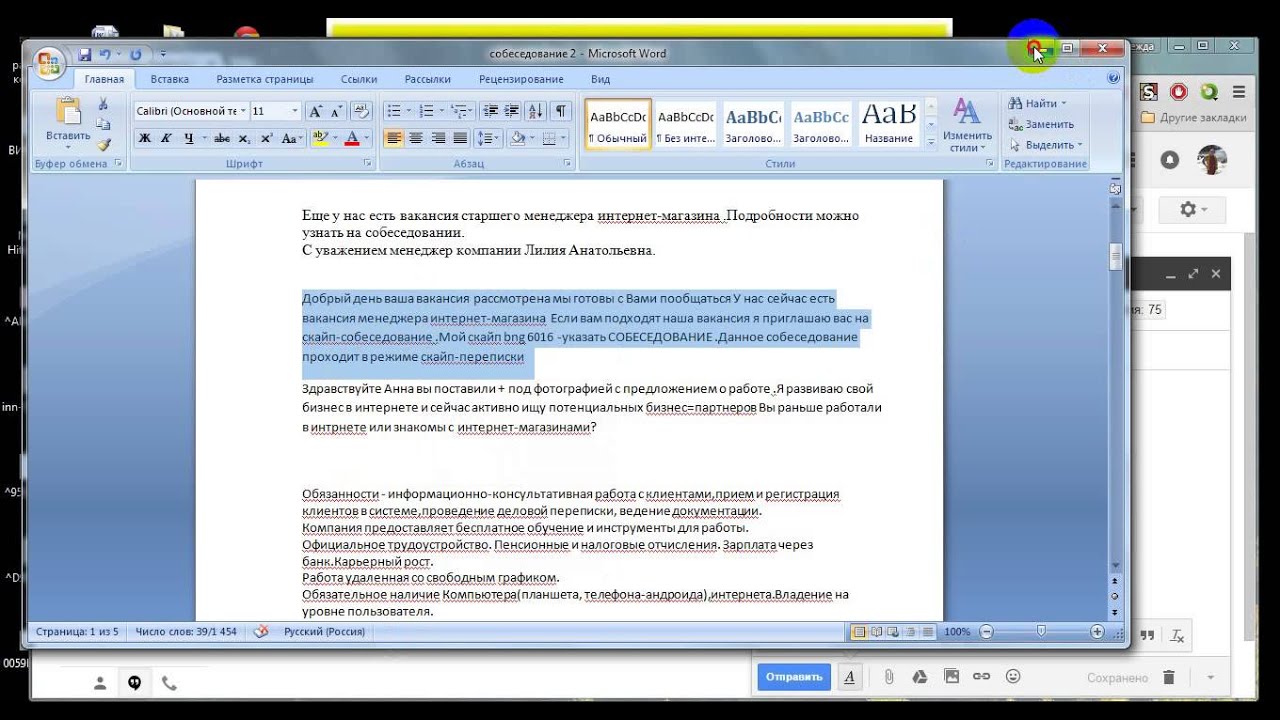The width and height of the screenshot is (1280, 720).
Task: Discard draft with trash icon
Action: pos(1168,677)
